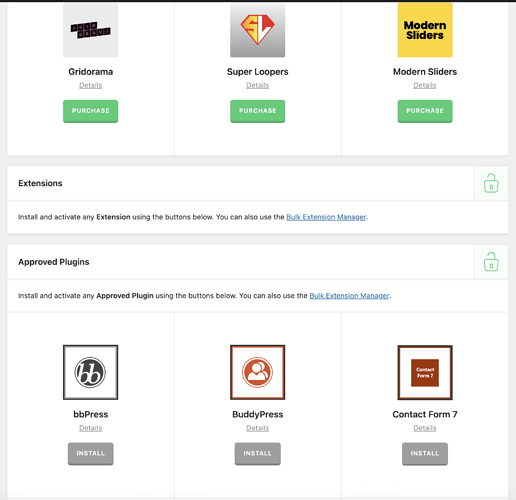View Details for Modern Sliders
516x500 pixels.
[x=425, y=85]
